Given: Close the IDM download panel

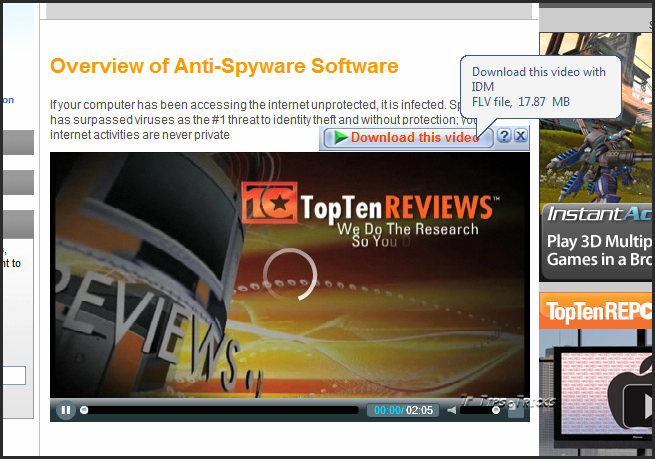Looking at the screenshot, I should pos(520,136).
